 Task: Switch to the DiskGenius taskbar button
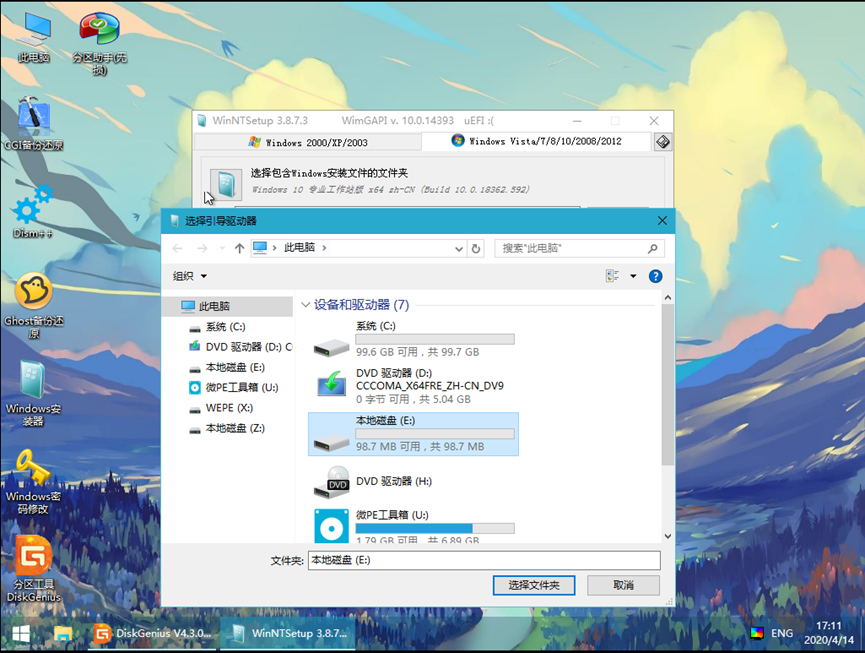point(152,633)
